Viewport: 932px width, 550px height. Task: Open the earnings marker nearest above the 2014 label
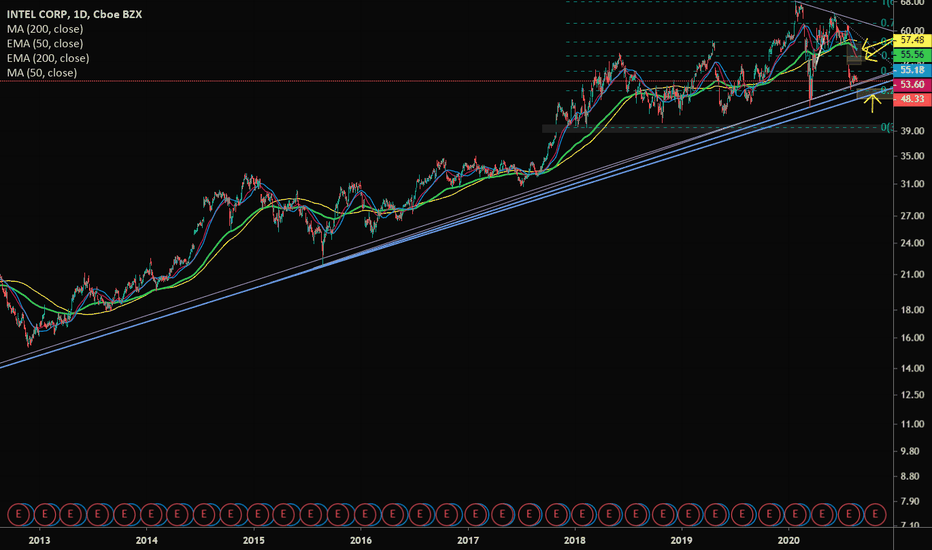[x=151, y=514]
